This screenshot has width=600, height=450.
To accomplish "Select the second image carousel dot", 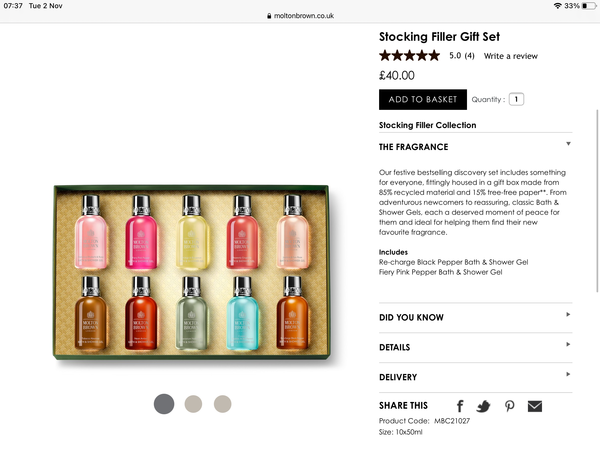I will 193,404.
